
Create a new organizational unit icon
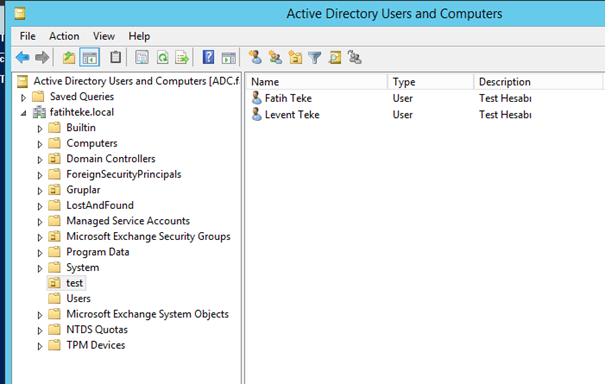coord(295,58)
